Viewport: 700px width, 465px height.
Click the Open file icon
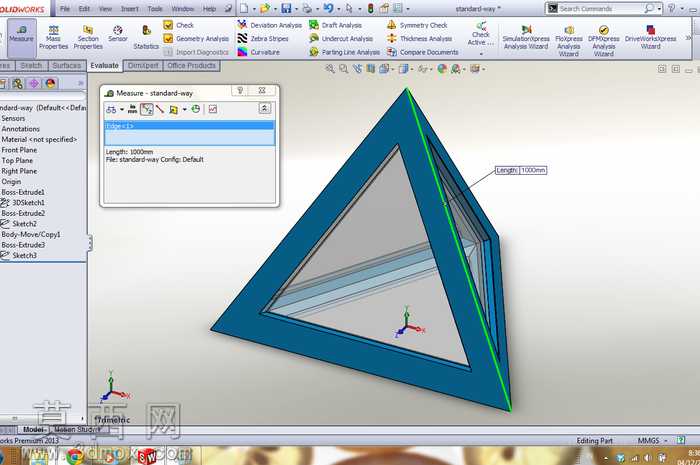(x=265, y=8)
